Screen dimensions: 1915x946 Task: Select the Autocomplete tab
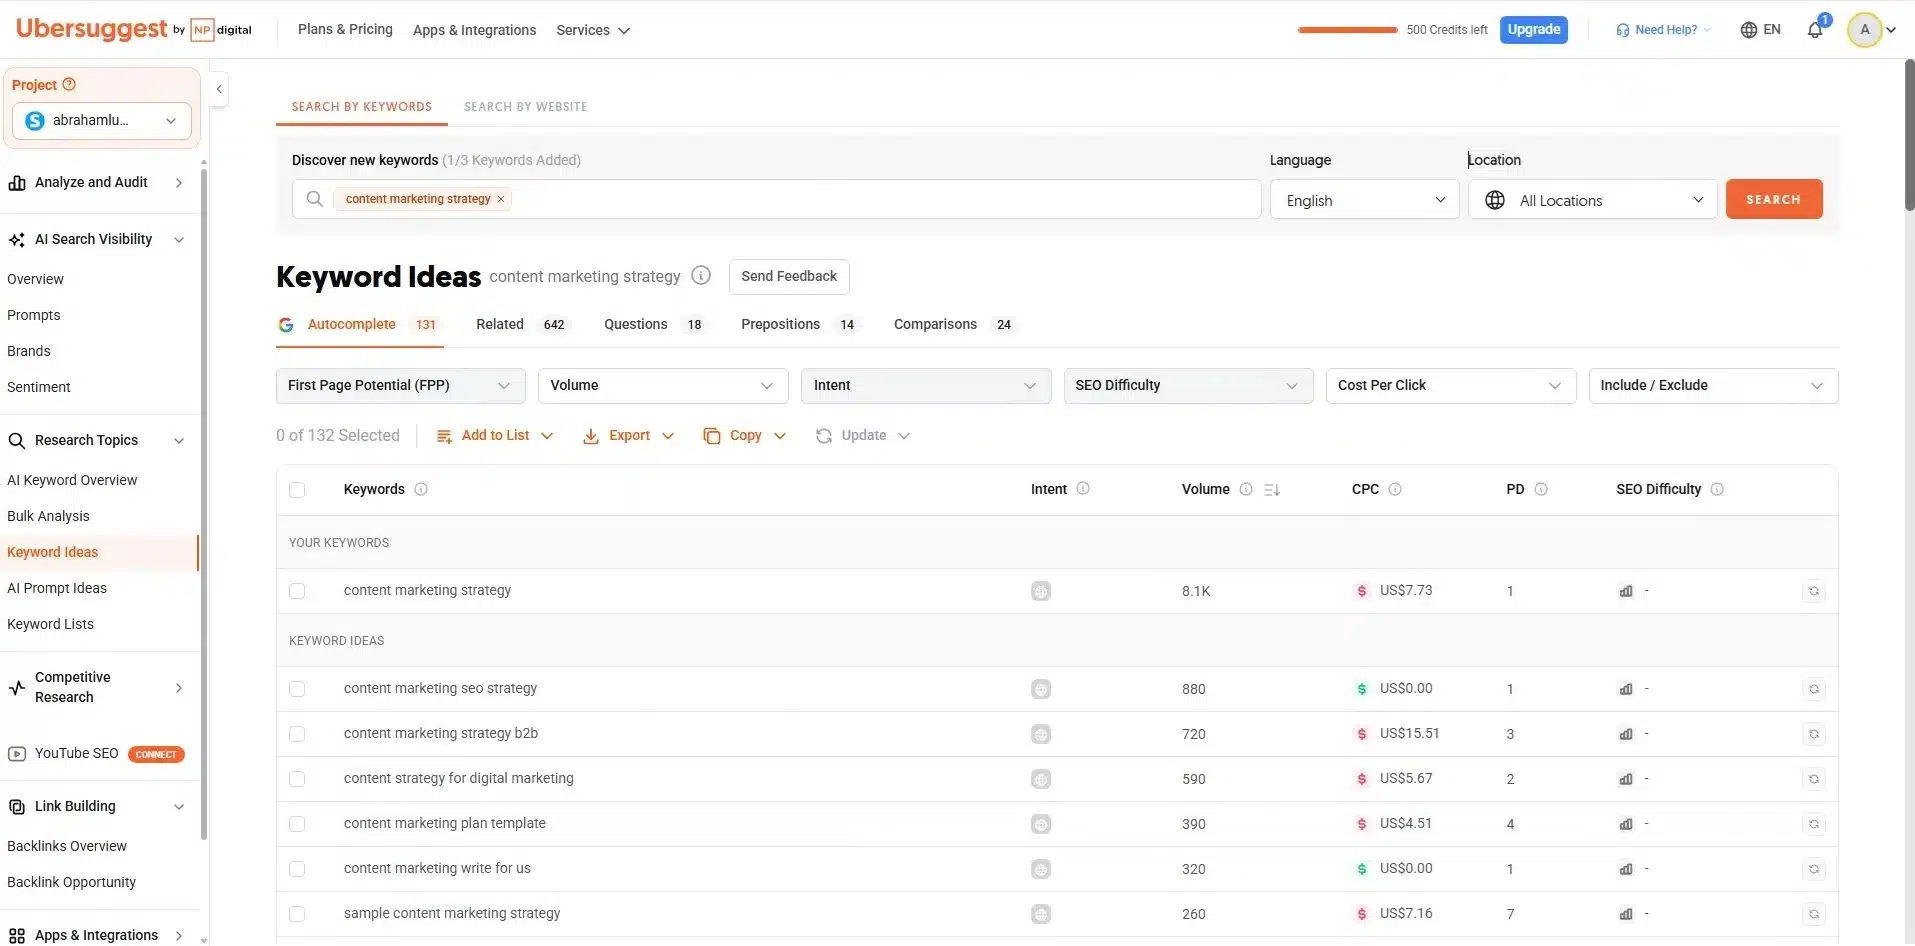point(360,325)
